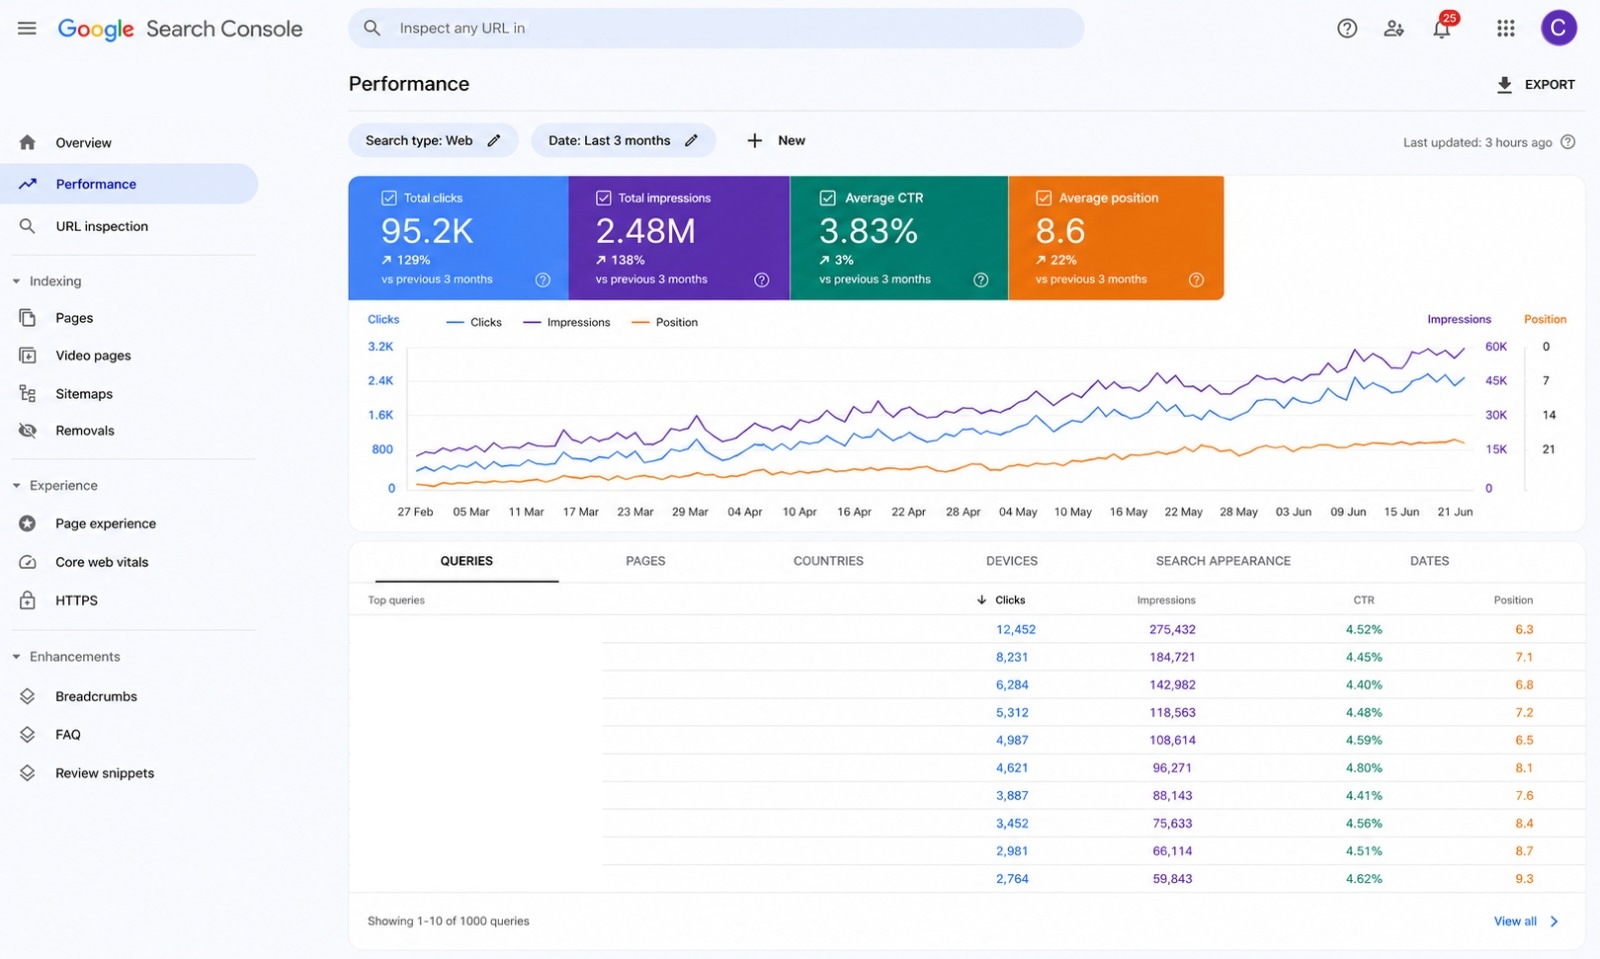Switch to the PAGES tab
This screenshot has height=959, width=1600.
(x=645, y=561)
